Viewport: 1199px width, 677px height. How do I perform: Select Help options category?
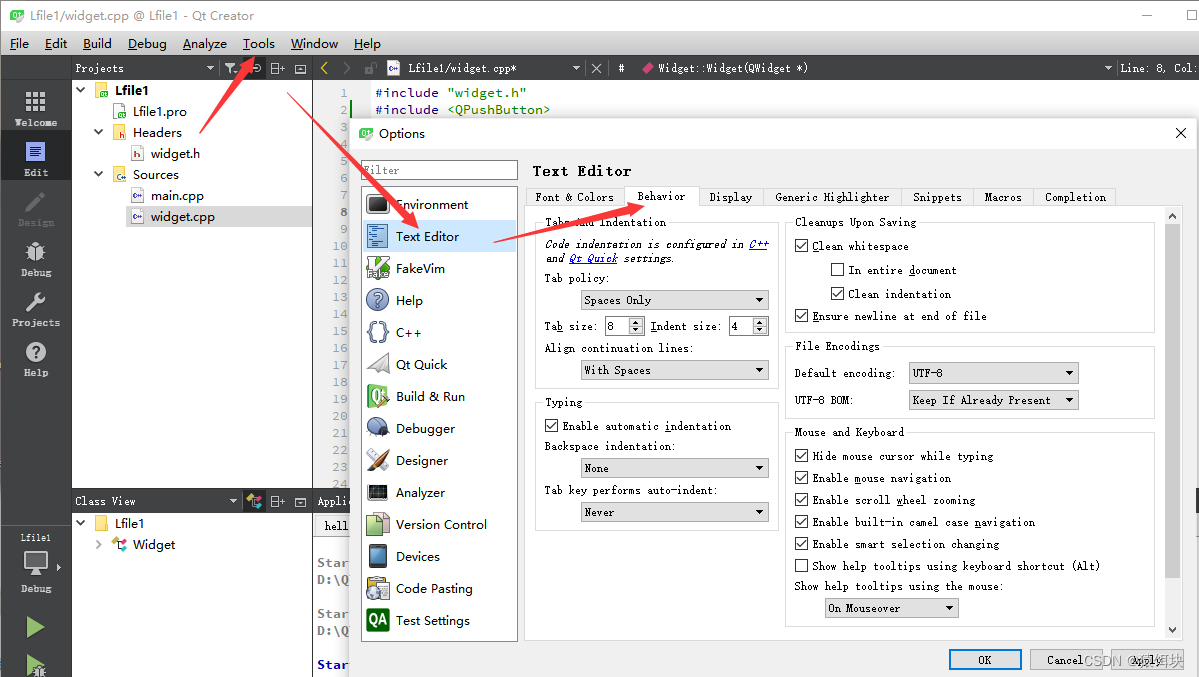[x=440, y=301]
